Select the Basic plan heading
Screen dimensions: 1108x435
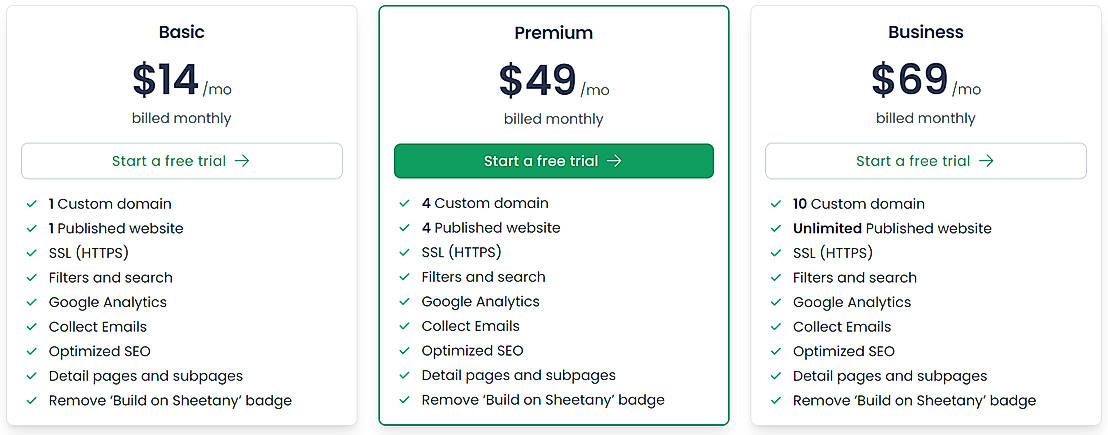pos(181,32)
